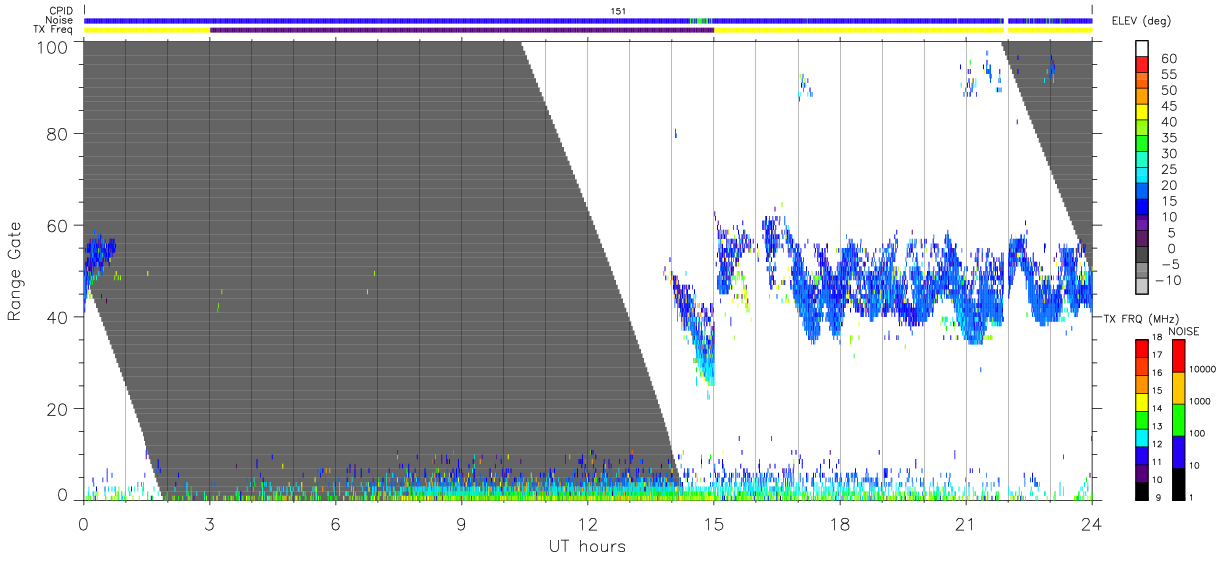Image resolution: width=1228 pixels, height=567 pixels.
Task: Click the NOISE legend title
Action: (1183, 331)
